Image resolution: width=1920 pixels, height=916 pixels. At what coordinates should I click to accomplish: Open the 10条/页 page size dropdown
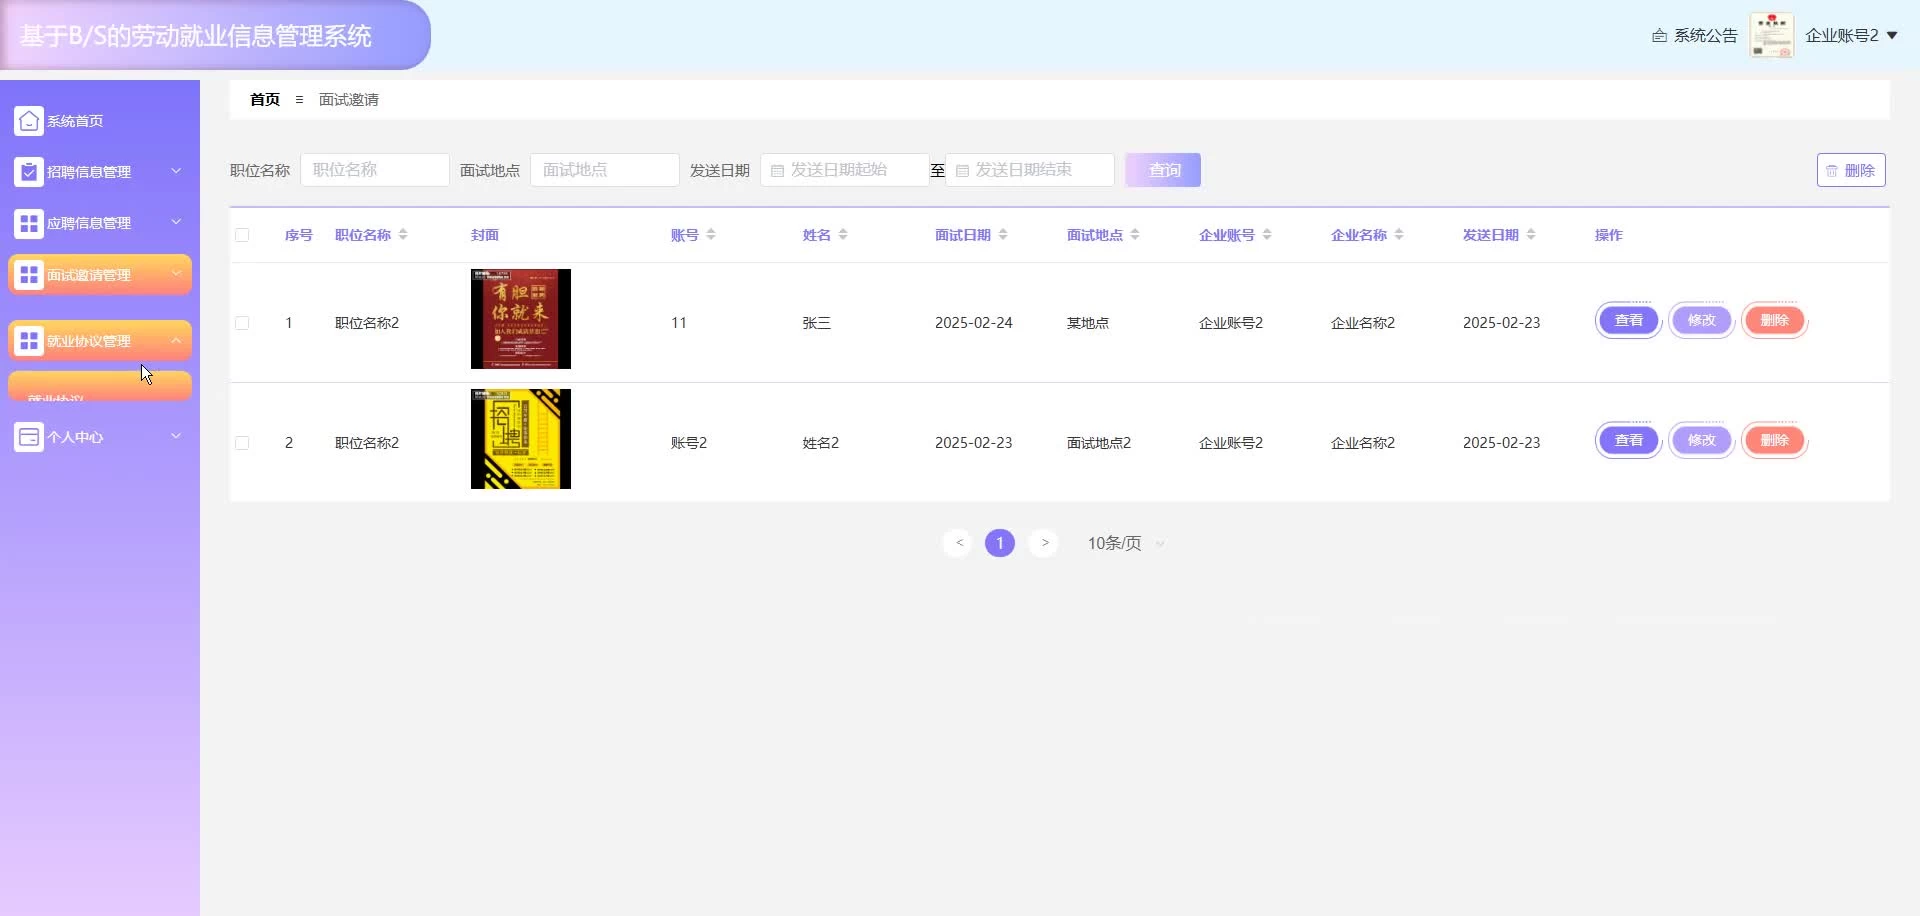[1126, 543]
